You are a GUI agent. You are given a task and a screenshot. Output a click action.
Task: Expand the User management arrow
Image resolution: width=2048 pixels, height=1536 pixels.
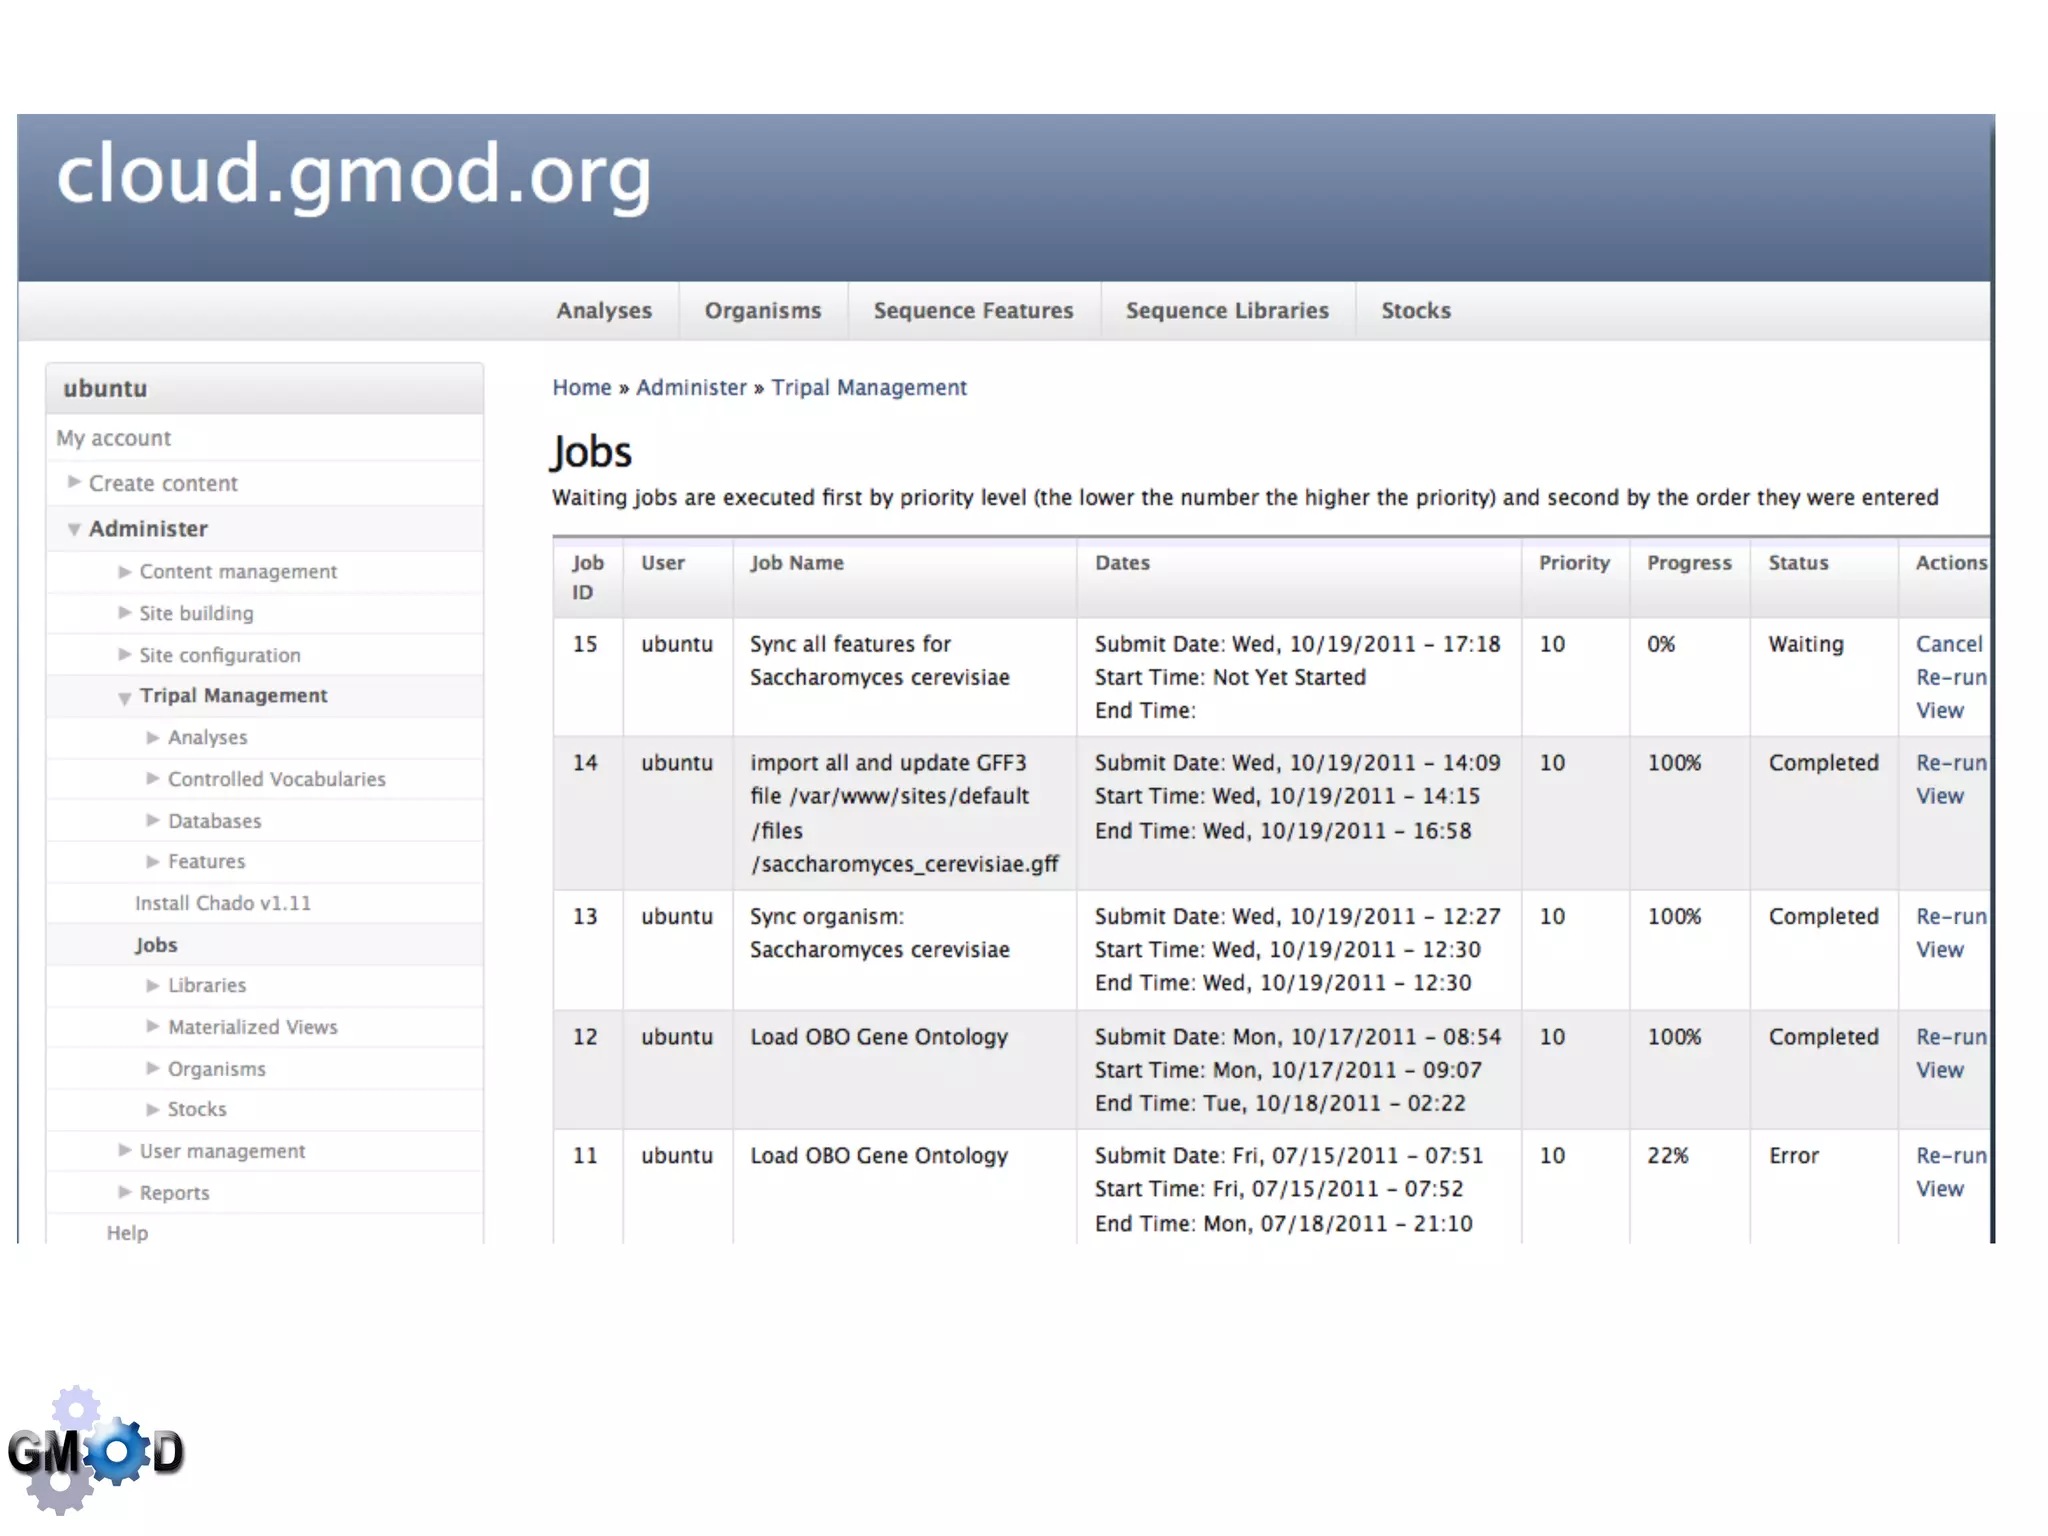point(124,1151)
